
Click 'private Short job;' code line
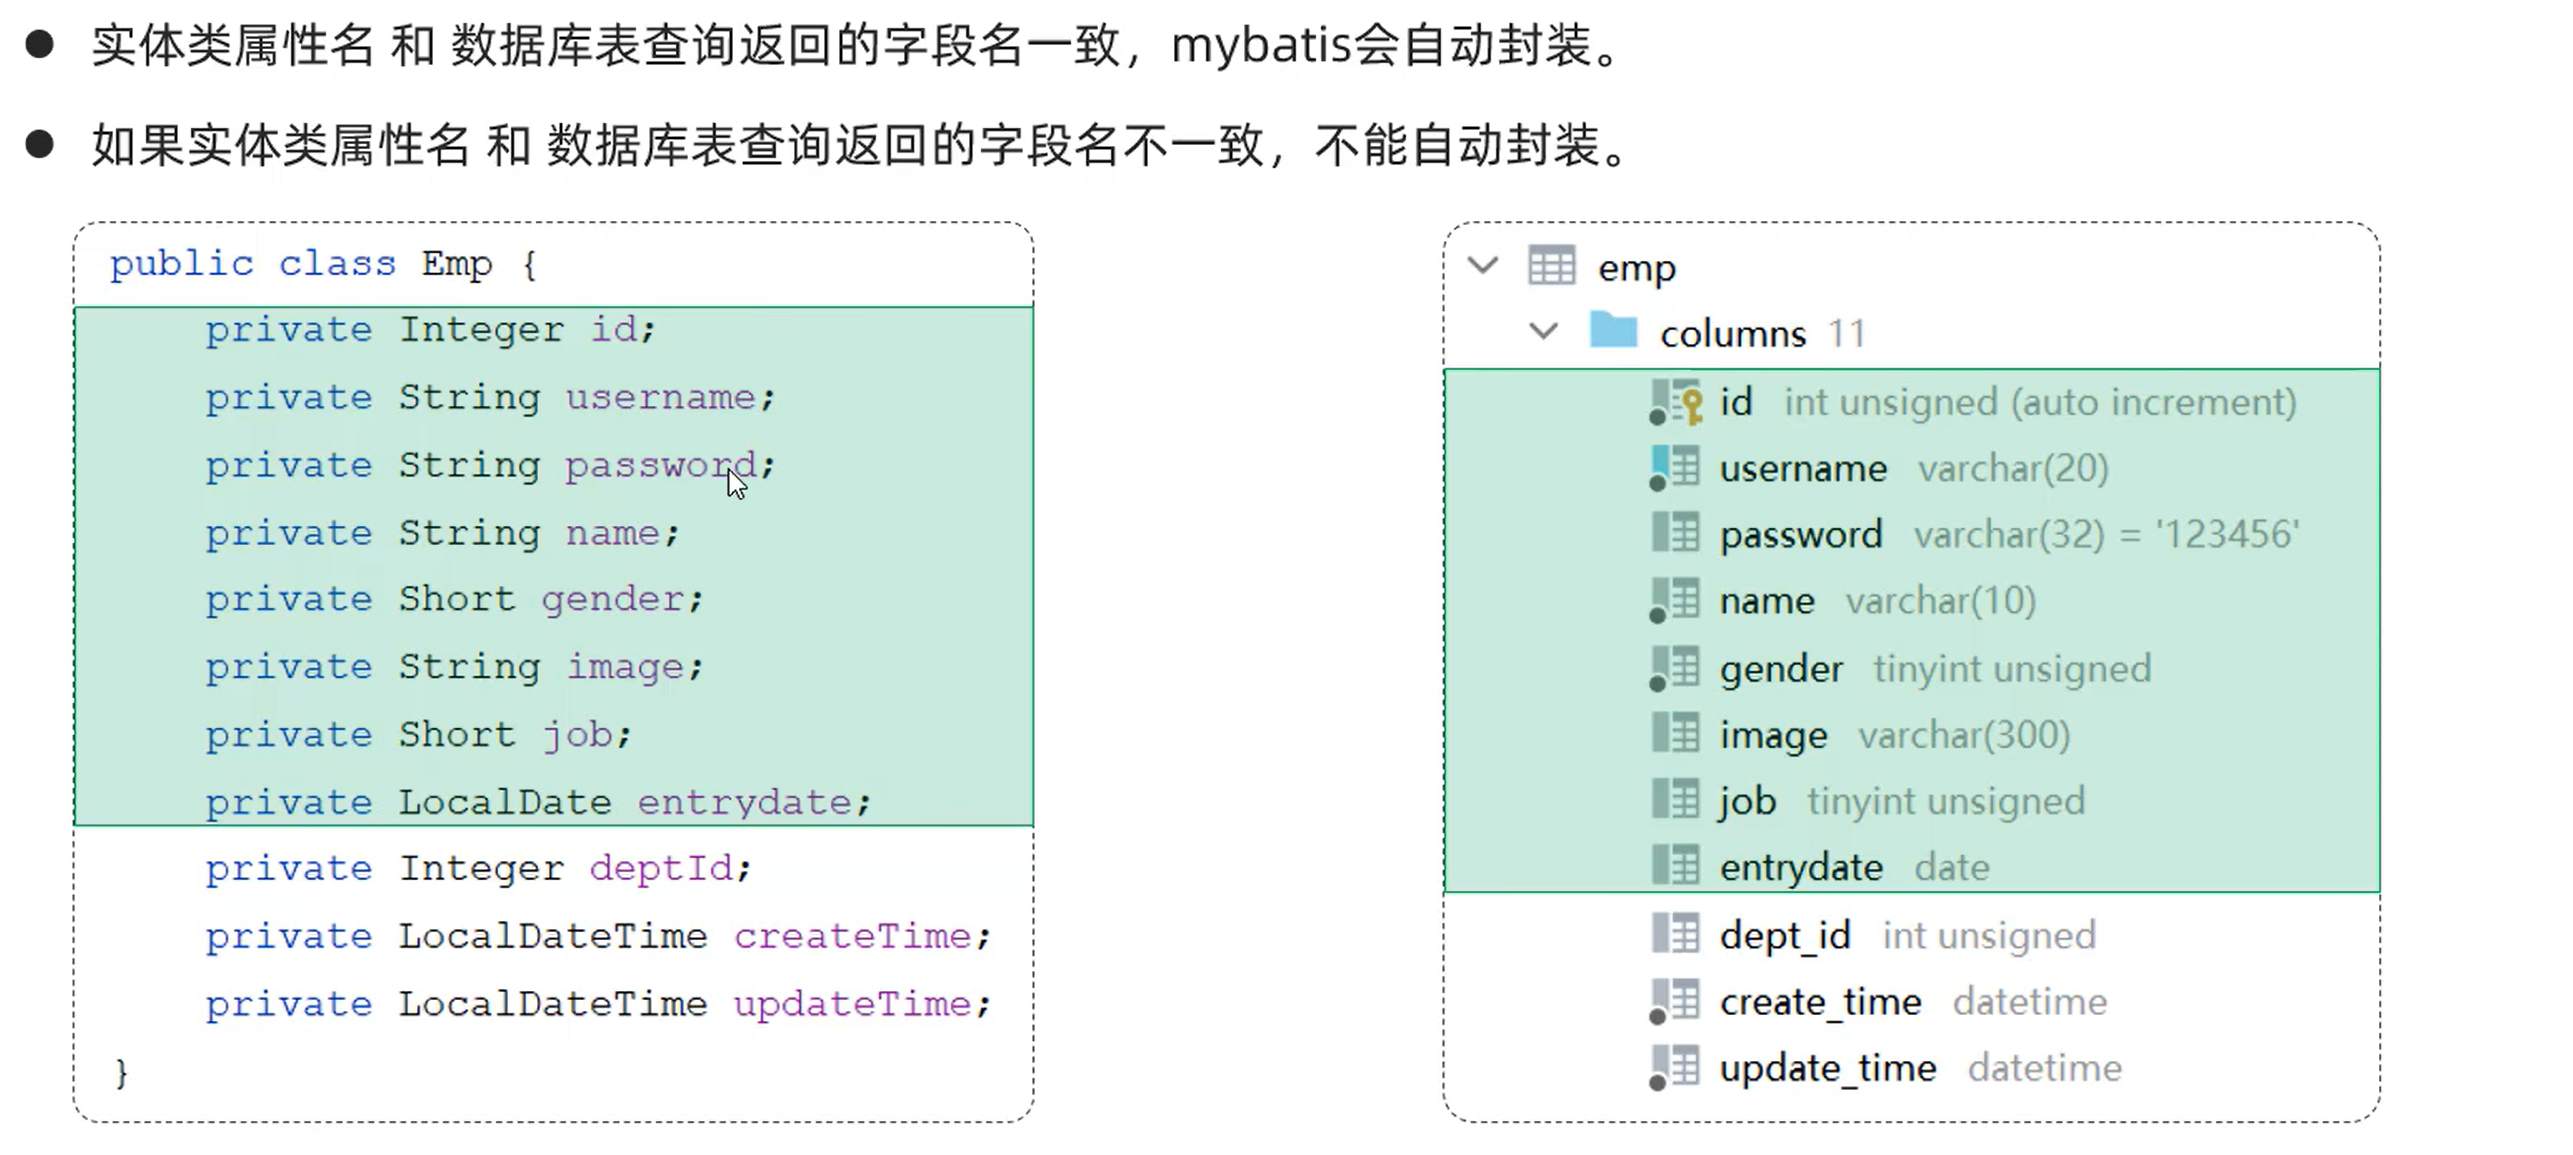pyautogui.click(x=418, y=735)
